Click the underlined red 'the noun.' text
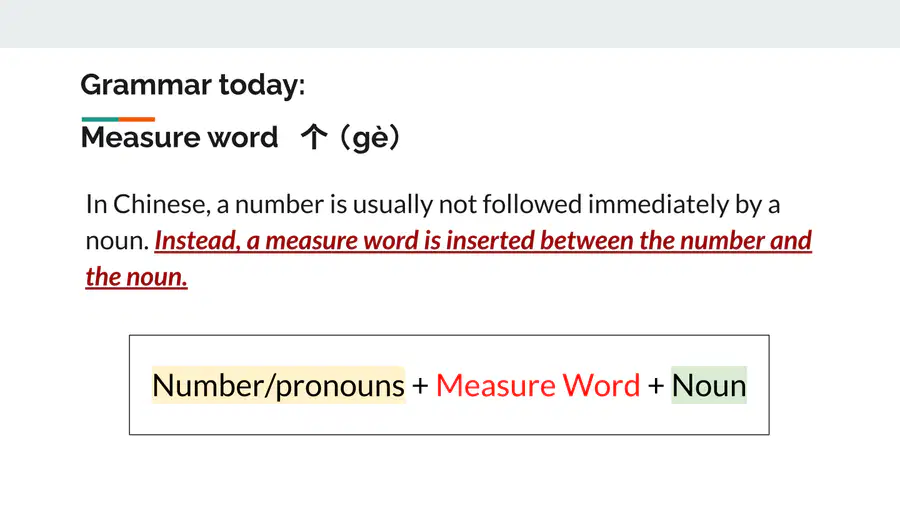The image size is (900, 506). (137, 277)
